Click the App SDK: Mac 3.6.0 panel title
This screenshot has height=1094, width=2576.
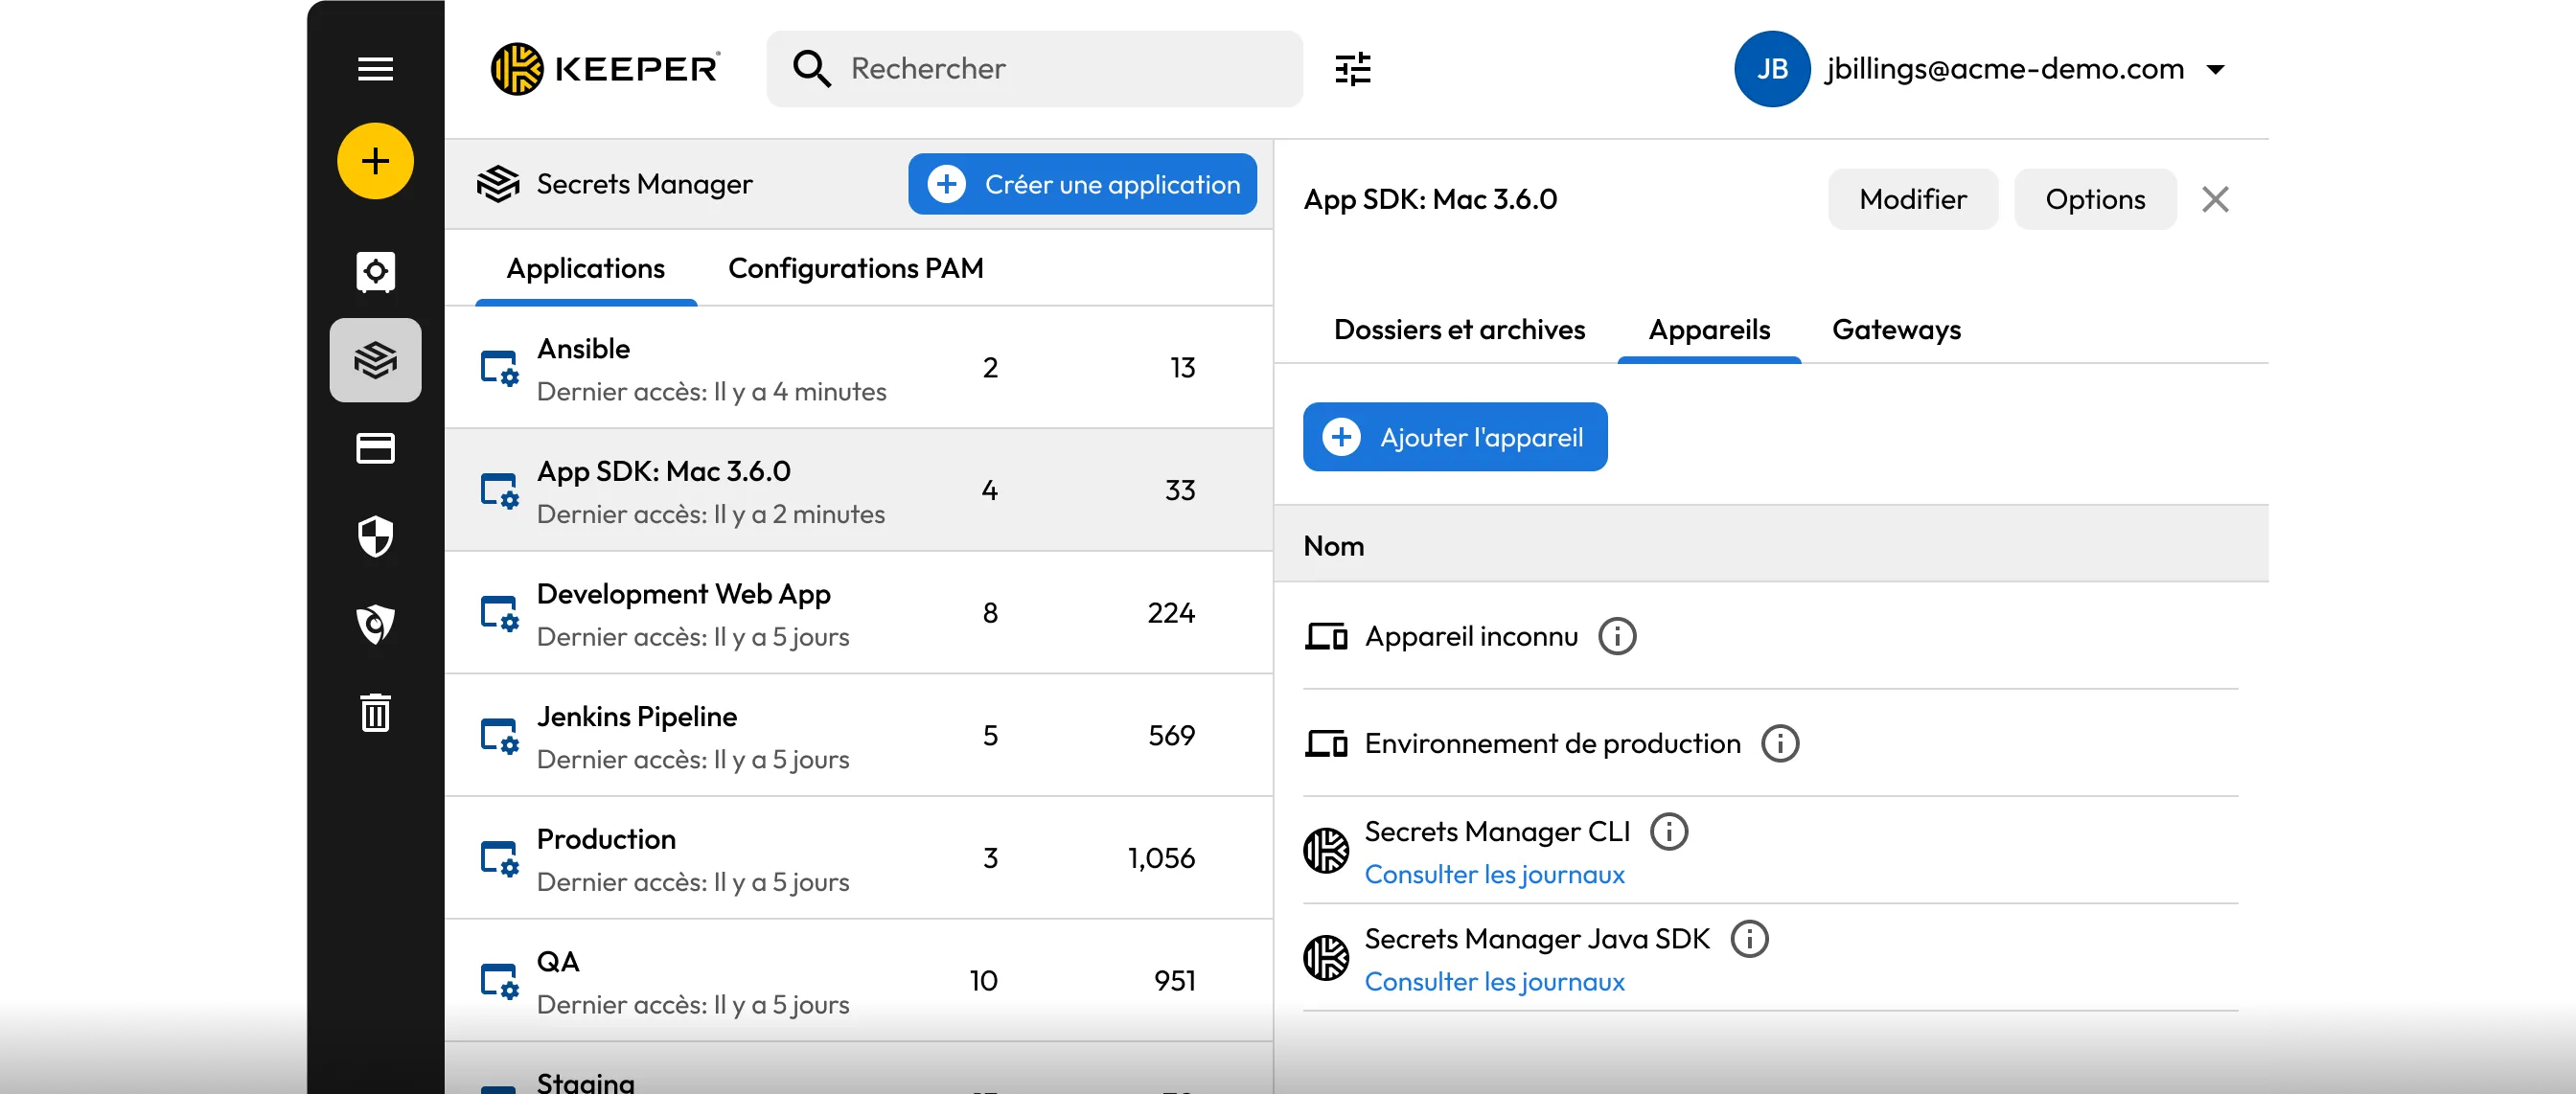[1430, 199]
